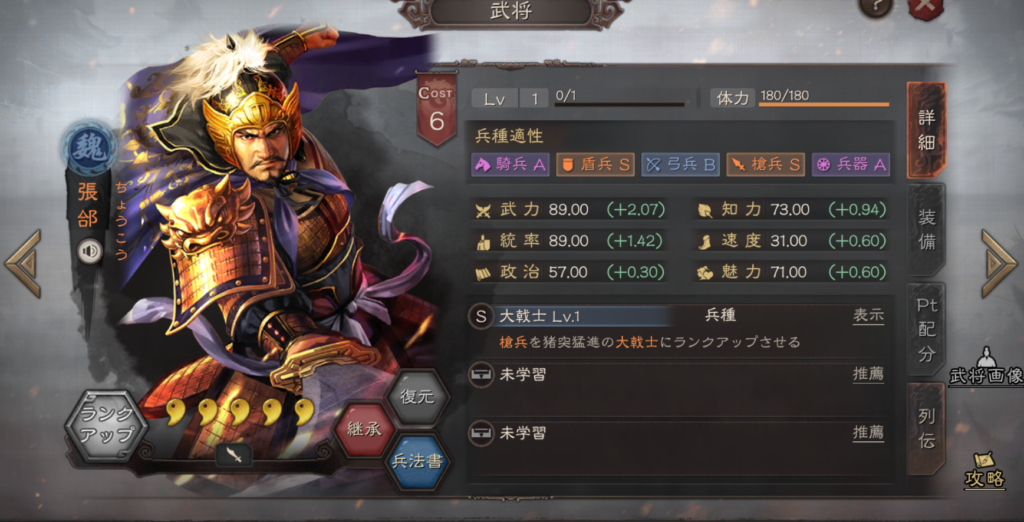1024x522 pixels.
Task: Click the help question mark icon
Action: tap(876, 8)
